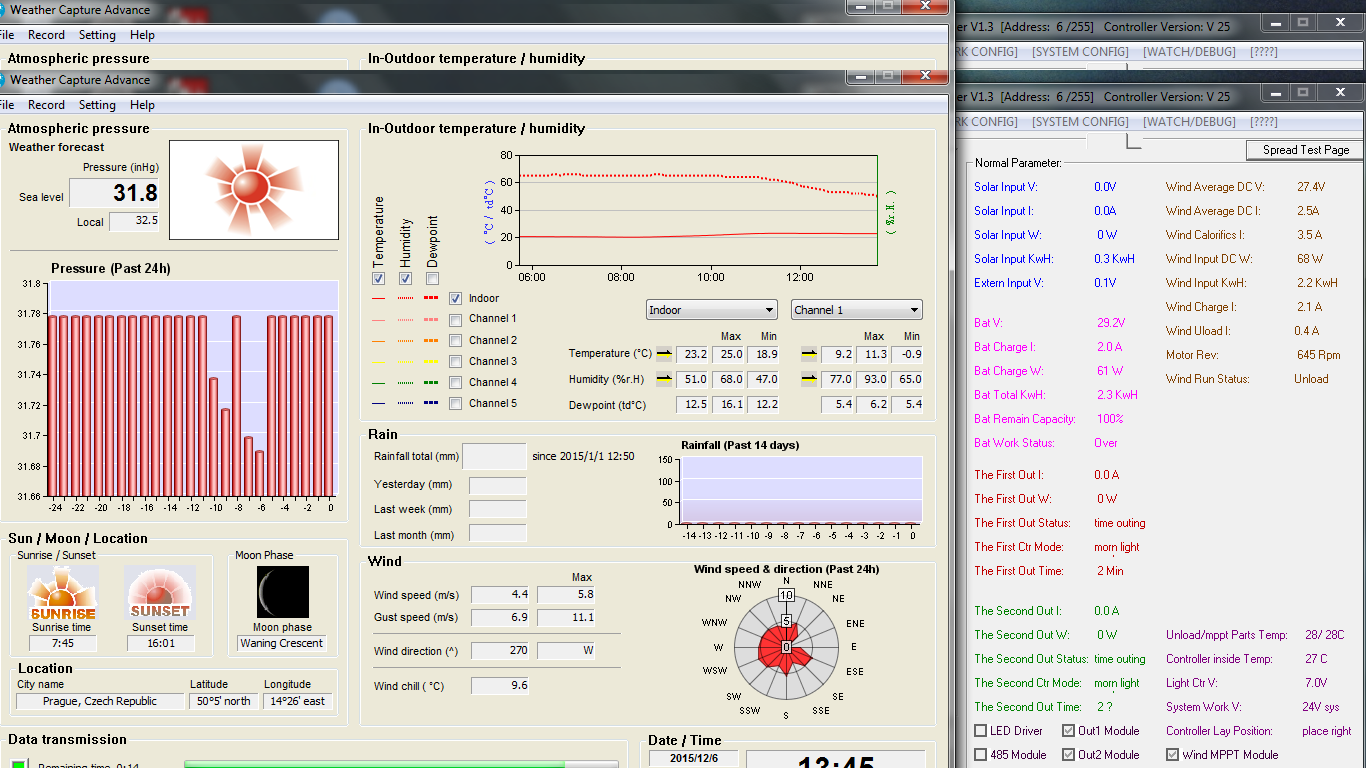Click the green data transmission status indicator

(x=18, y=765)
